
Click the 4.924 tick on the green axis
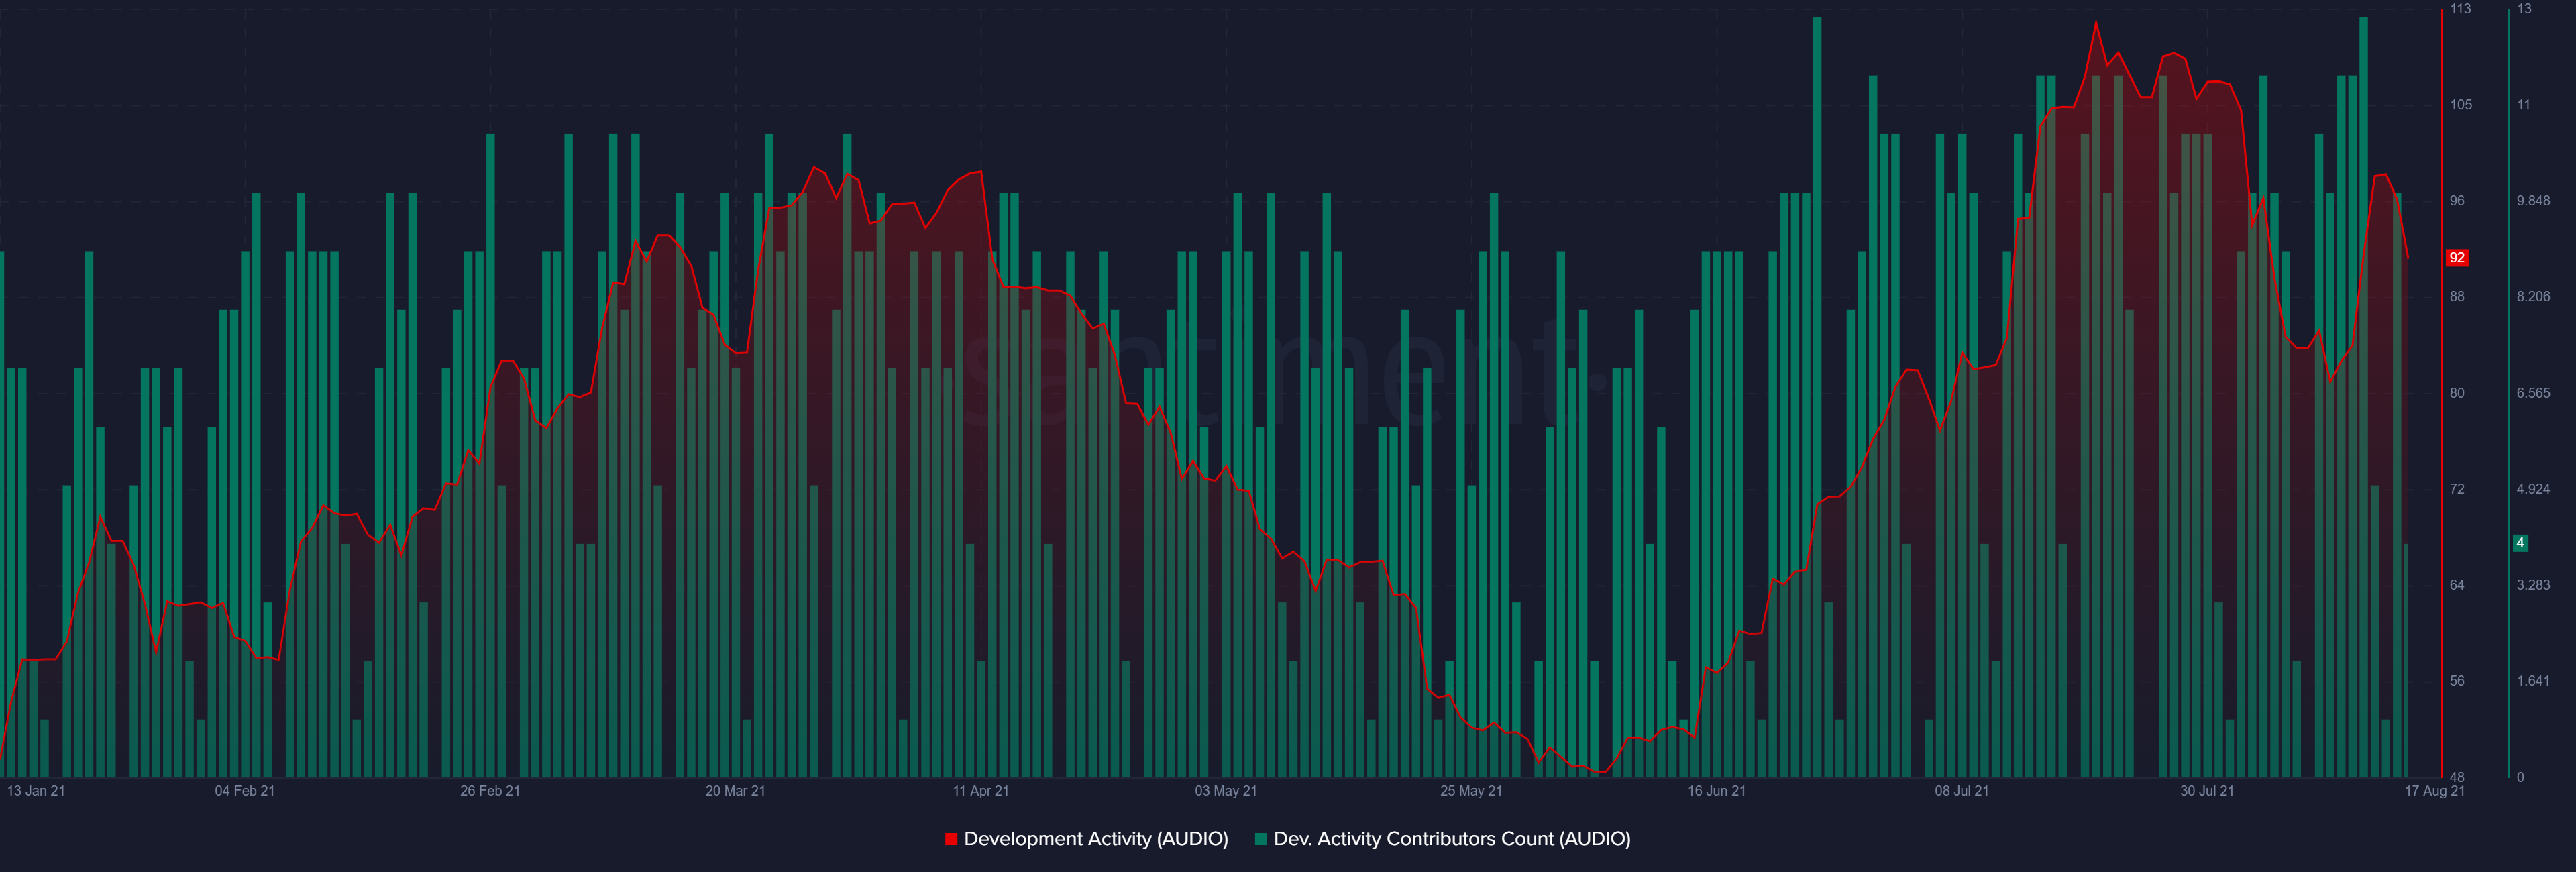[2533, 489]
